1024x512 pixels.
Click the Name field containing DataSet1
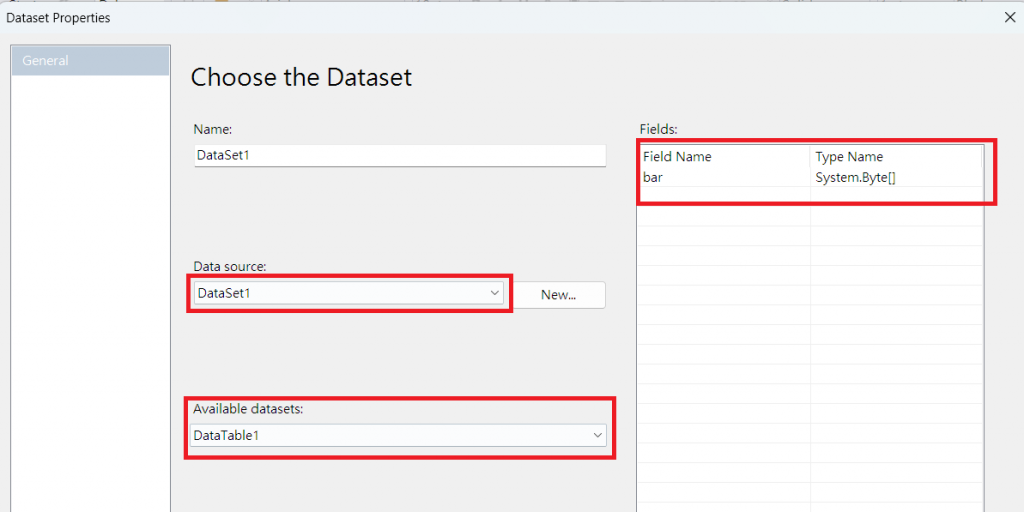[x=400, y=155]
